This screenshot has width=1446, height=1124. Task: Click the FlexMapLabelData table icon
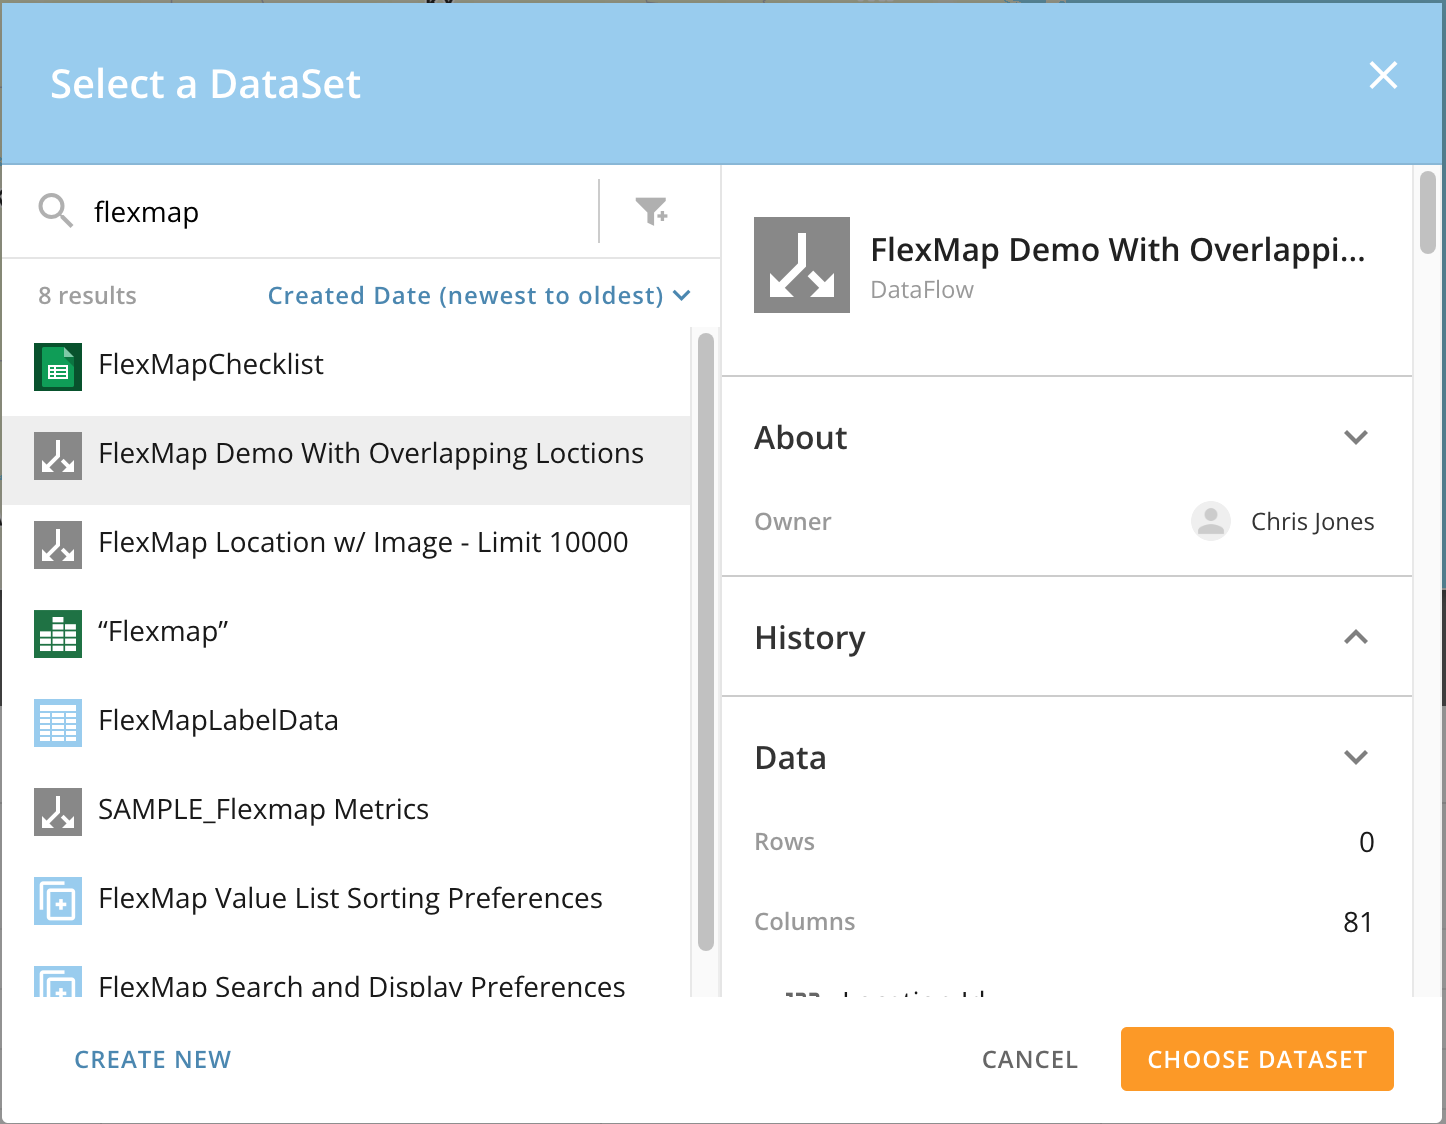(x=57, y=722)
